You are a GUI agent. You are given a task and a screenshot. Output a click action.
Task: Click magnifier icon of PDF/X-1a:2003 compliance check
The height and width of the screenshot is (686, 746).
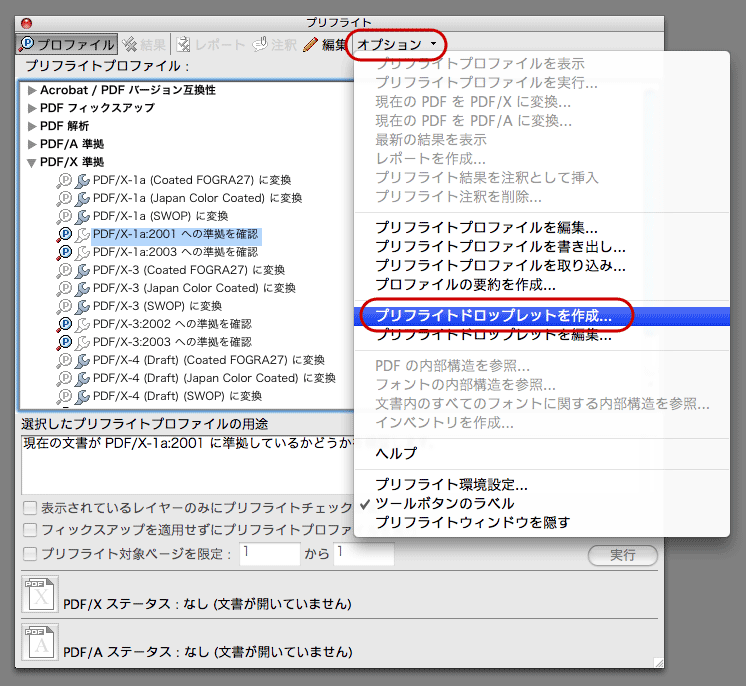[65, 252]
